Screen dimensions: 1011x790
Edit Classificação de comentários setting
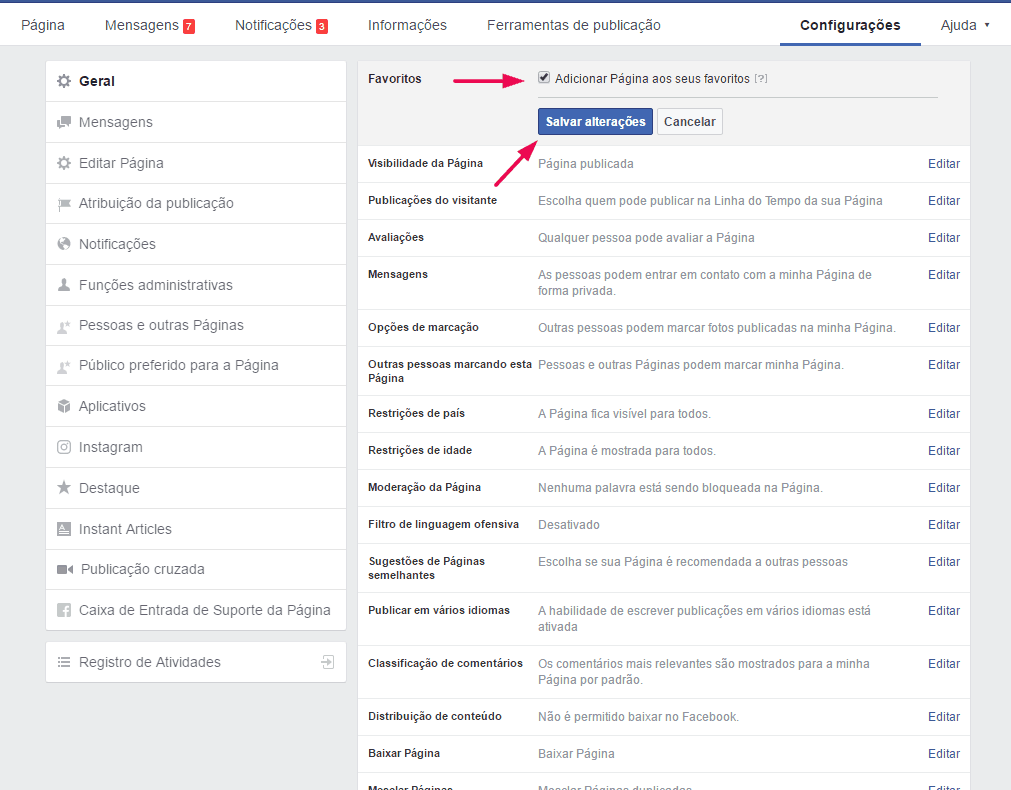(944, 664)
